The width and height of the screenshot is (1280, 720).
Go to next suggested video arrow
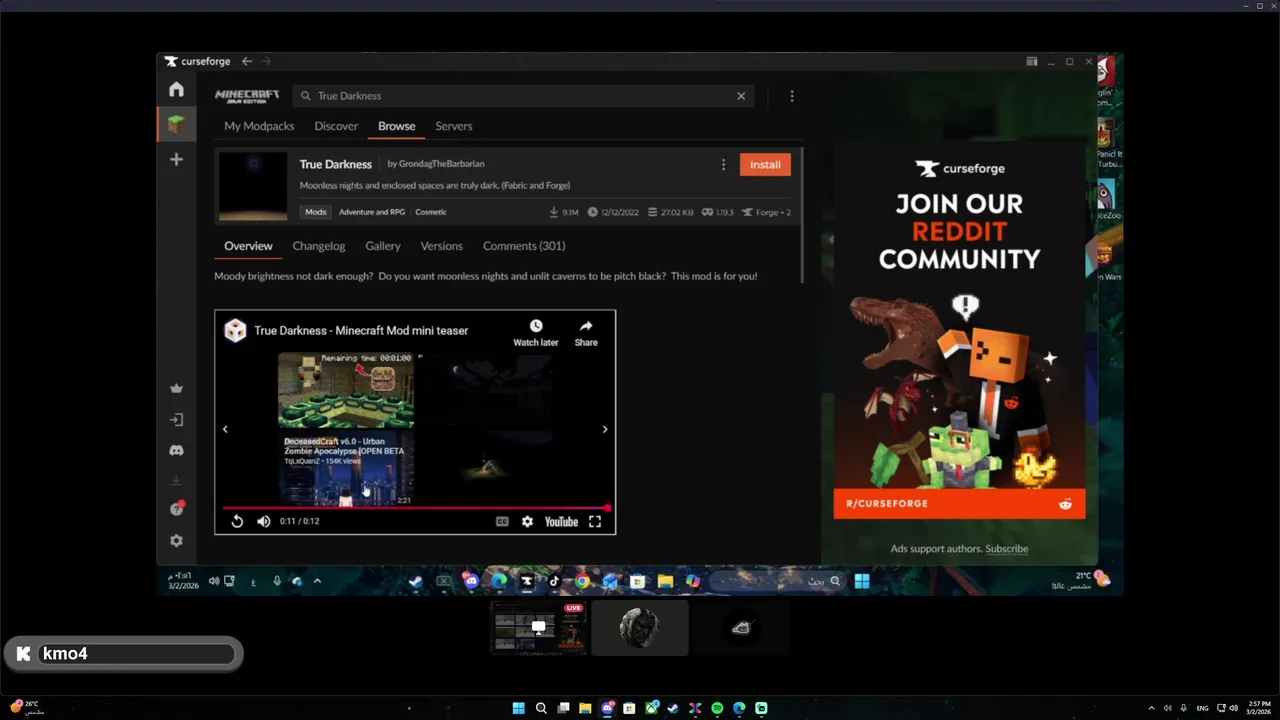pos(605,429)
